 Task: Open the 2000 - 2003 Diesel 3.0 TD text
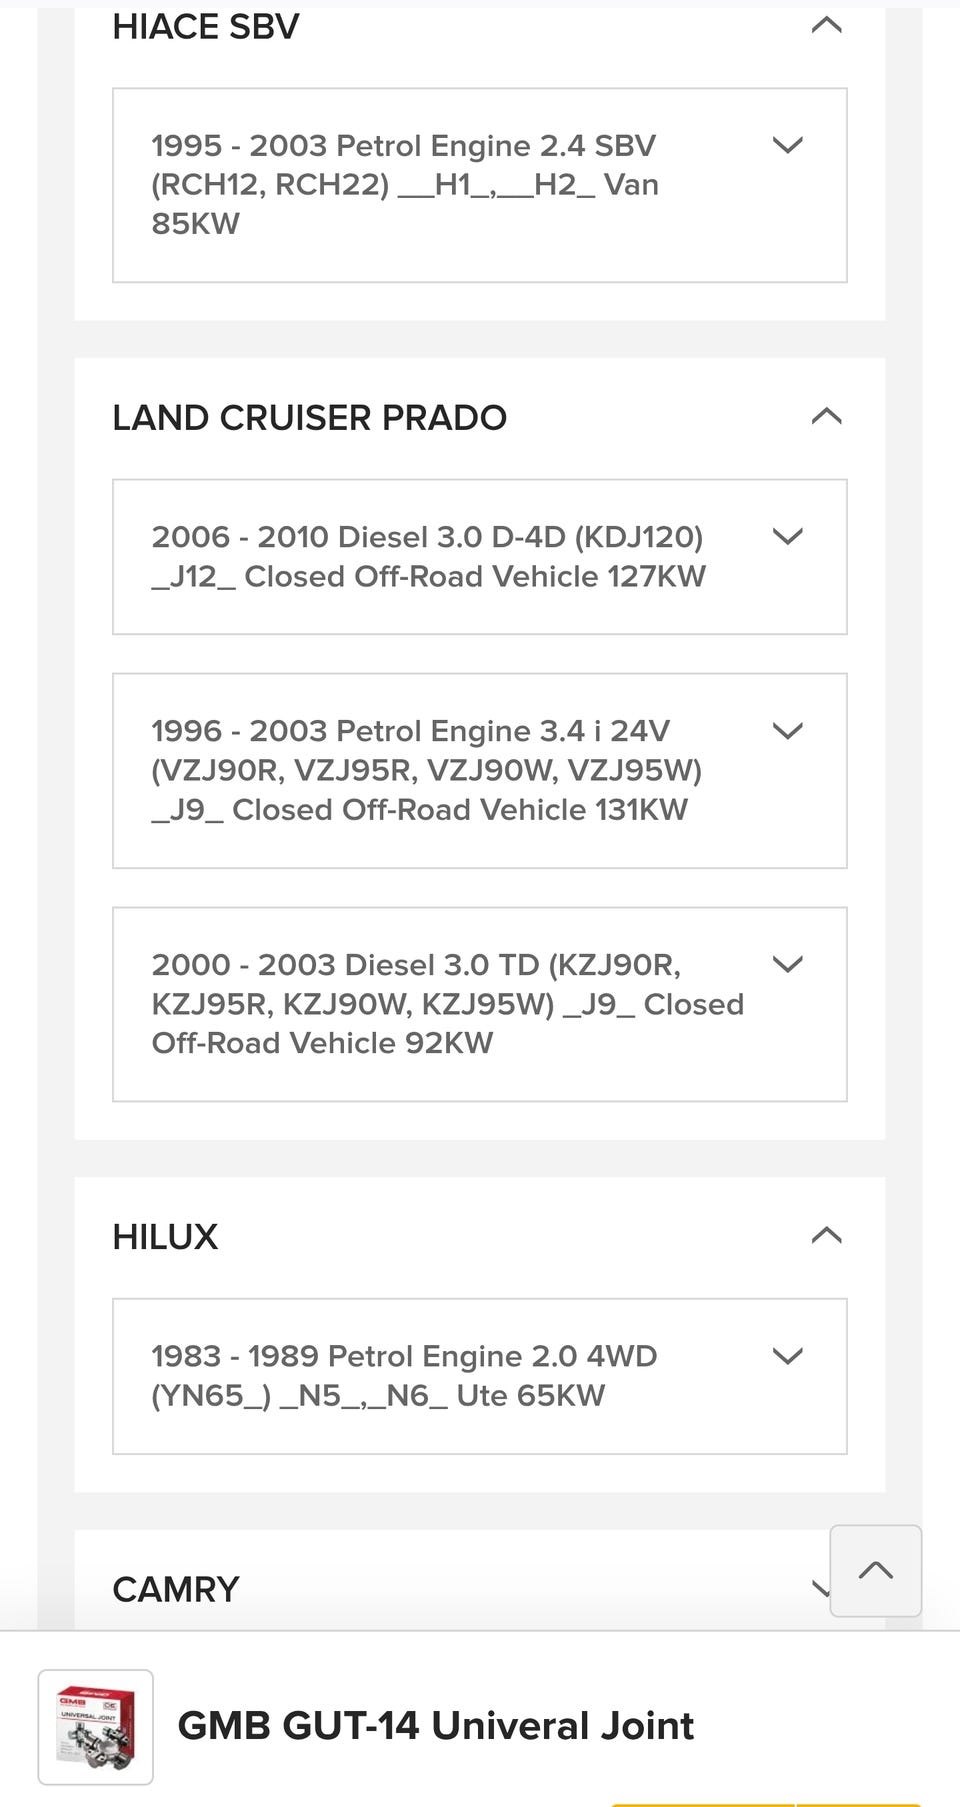coord(447,1004)
